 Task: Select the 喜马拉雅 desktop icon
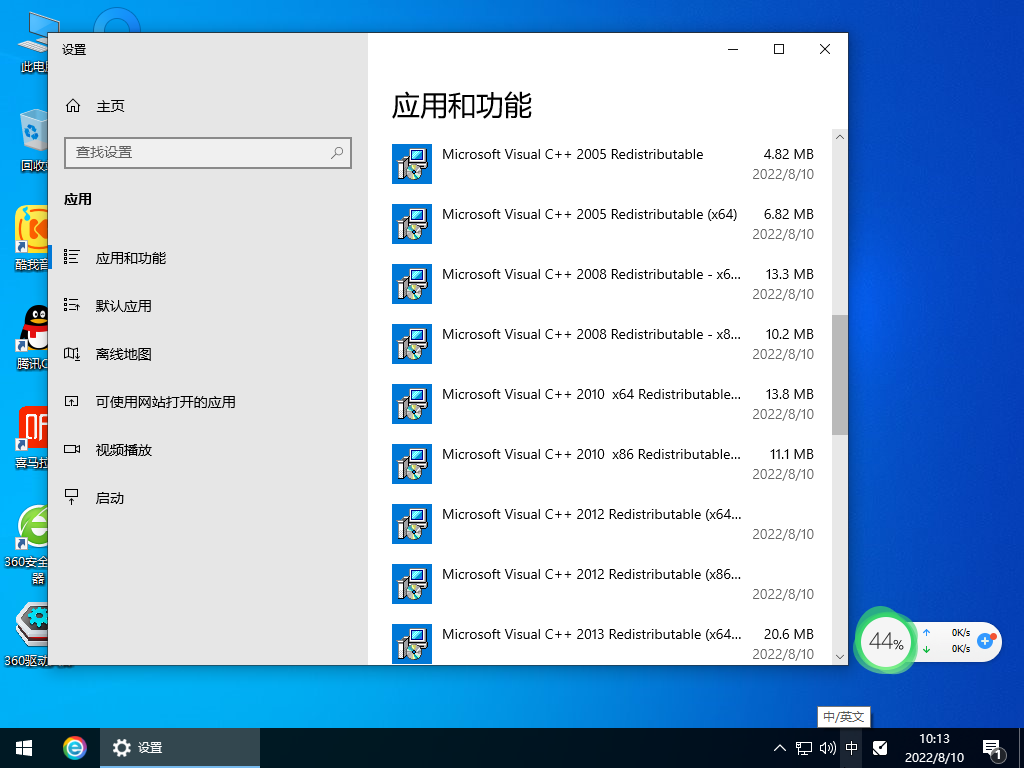tap(31, 438)
